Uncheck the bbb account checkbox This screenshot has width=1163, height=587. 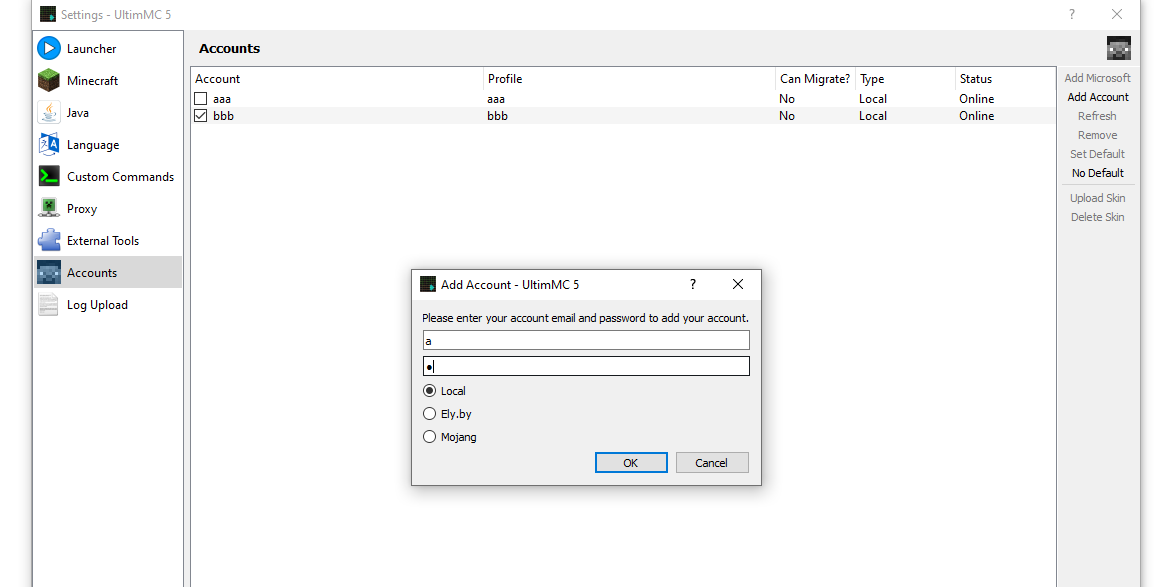coord(200,116)
